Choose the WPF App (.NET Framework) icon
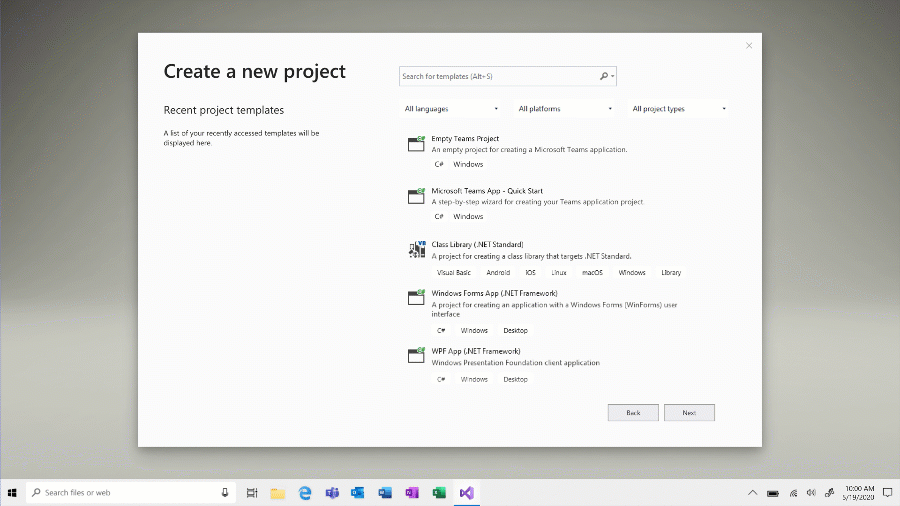The image size is (900, 506). (416, 355)
